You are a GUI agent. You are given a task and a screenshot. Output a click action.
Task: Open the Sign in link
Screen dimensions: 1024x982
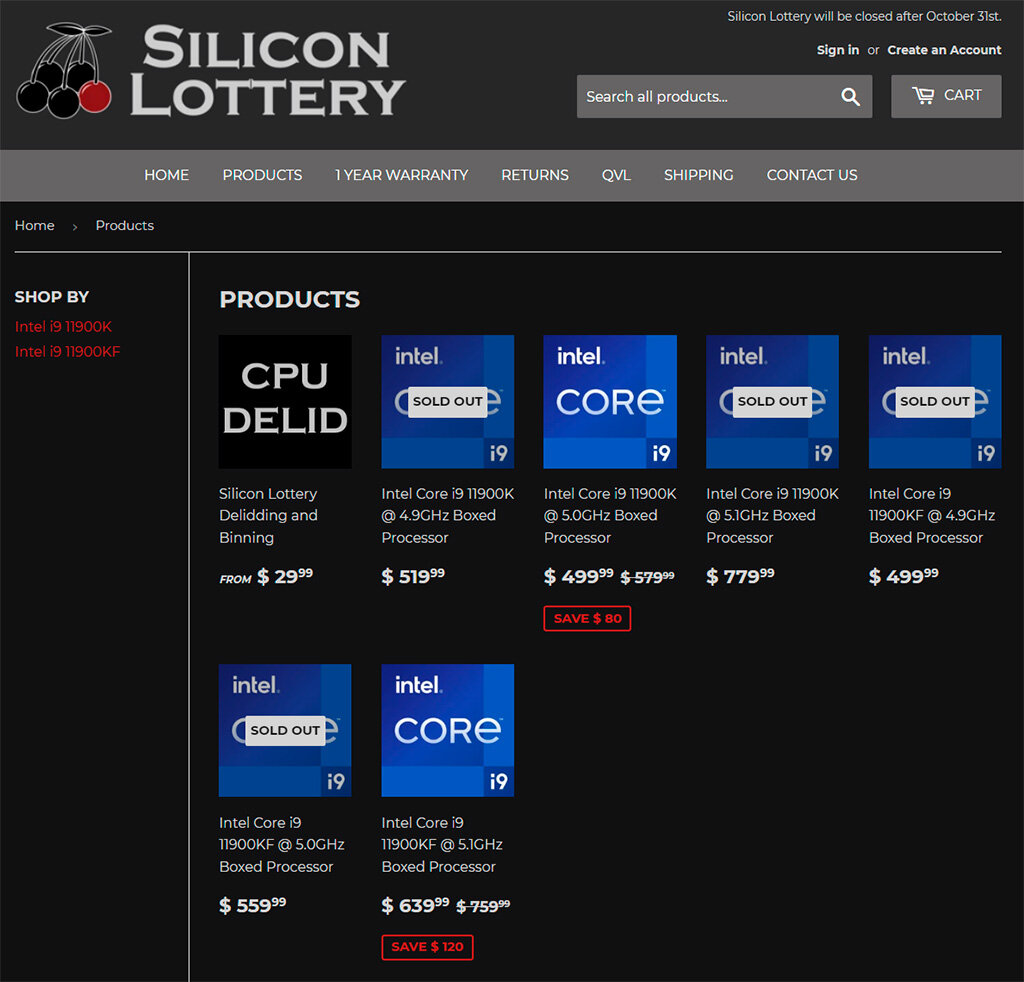837,50
